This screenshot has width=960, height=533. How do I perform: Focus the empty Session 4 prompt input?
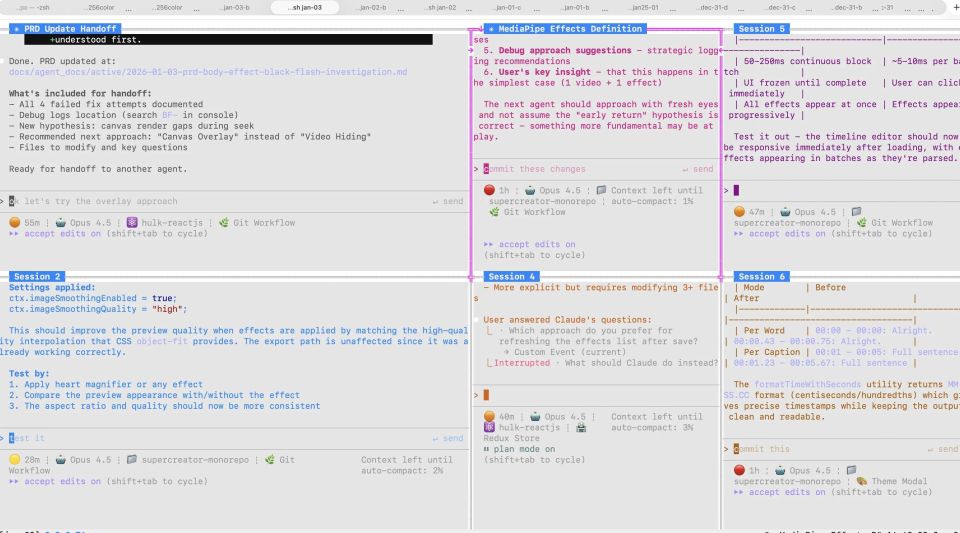pyautogui.click(x=597, y=395)
